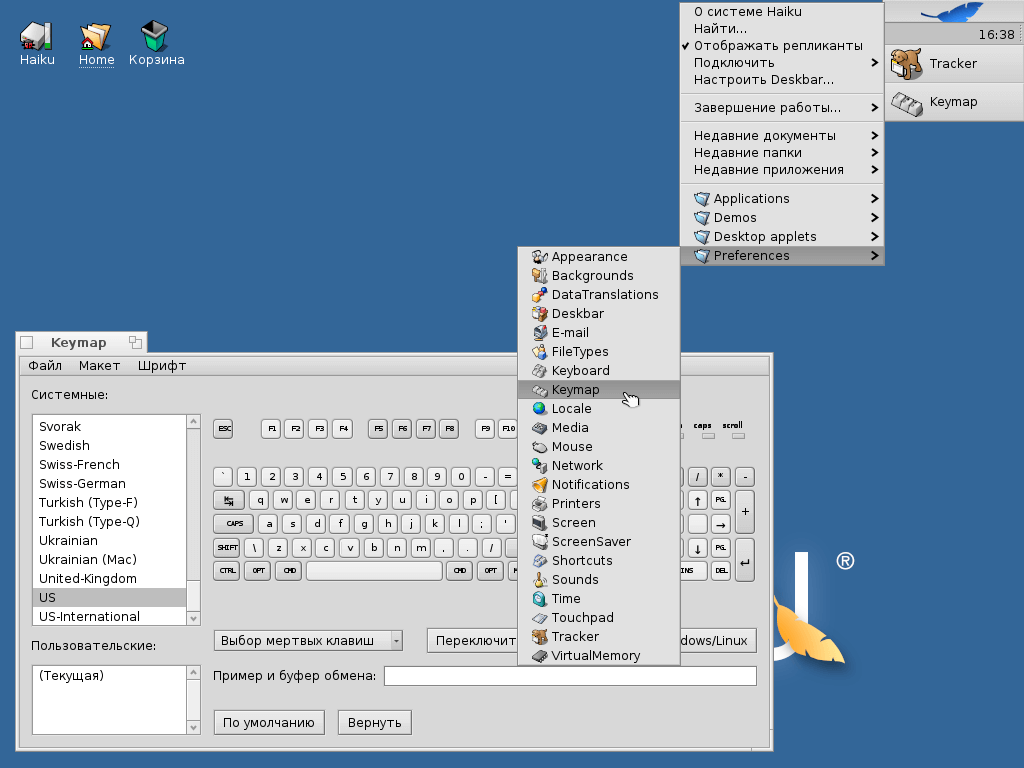The image size is (1024, 768).
Task: Open the Файл menu in Keymap
Action: point(45,366)
